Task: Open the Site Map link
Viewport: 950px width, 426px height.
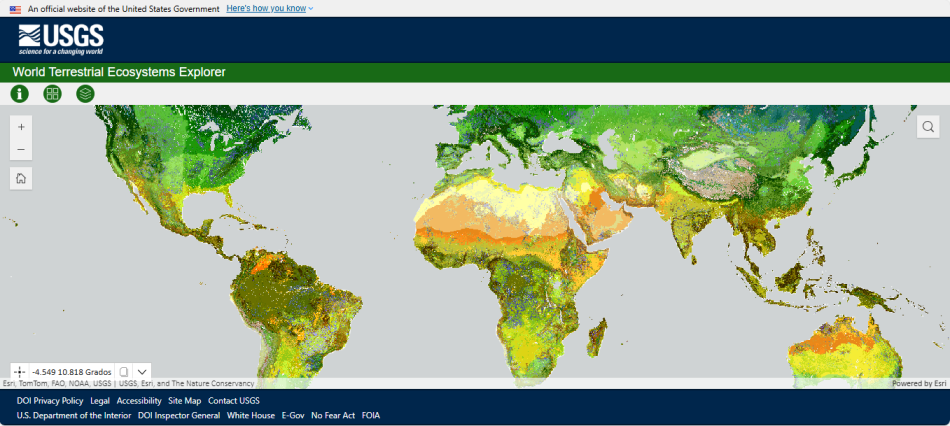Action: click(x=184, y=400)
